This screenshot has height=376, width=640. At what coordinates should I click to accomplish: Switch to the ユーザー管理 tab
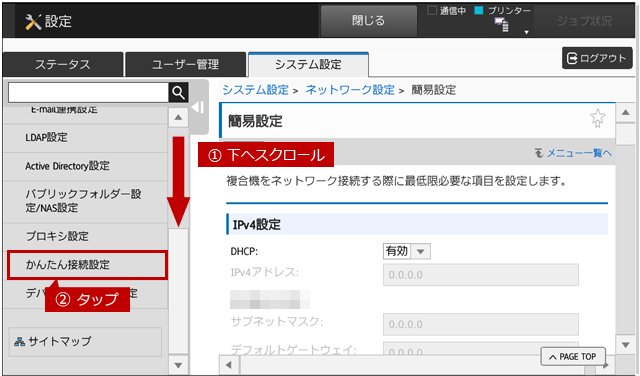tap(186, 65)
